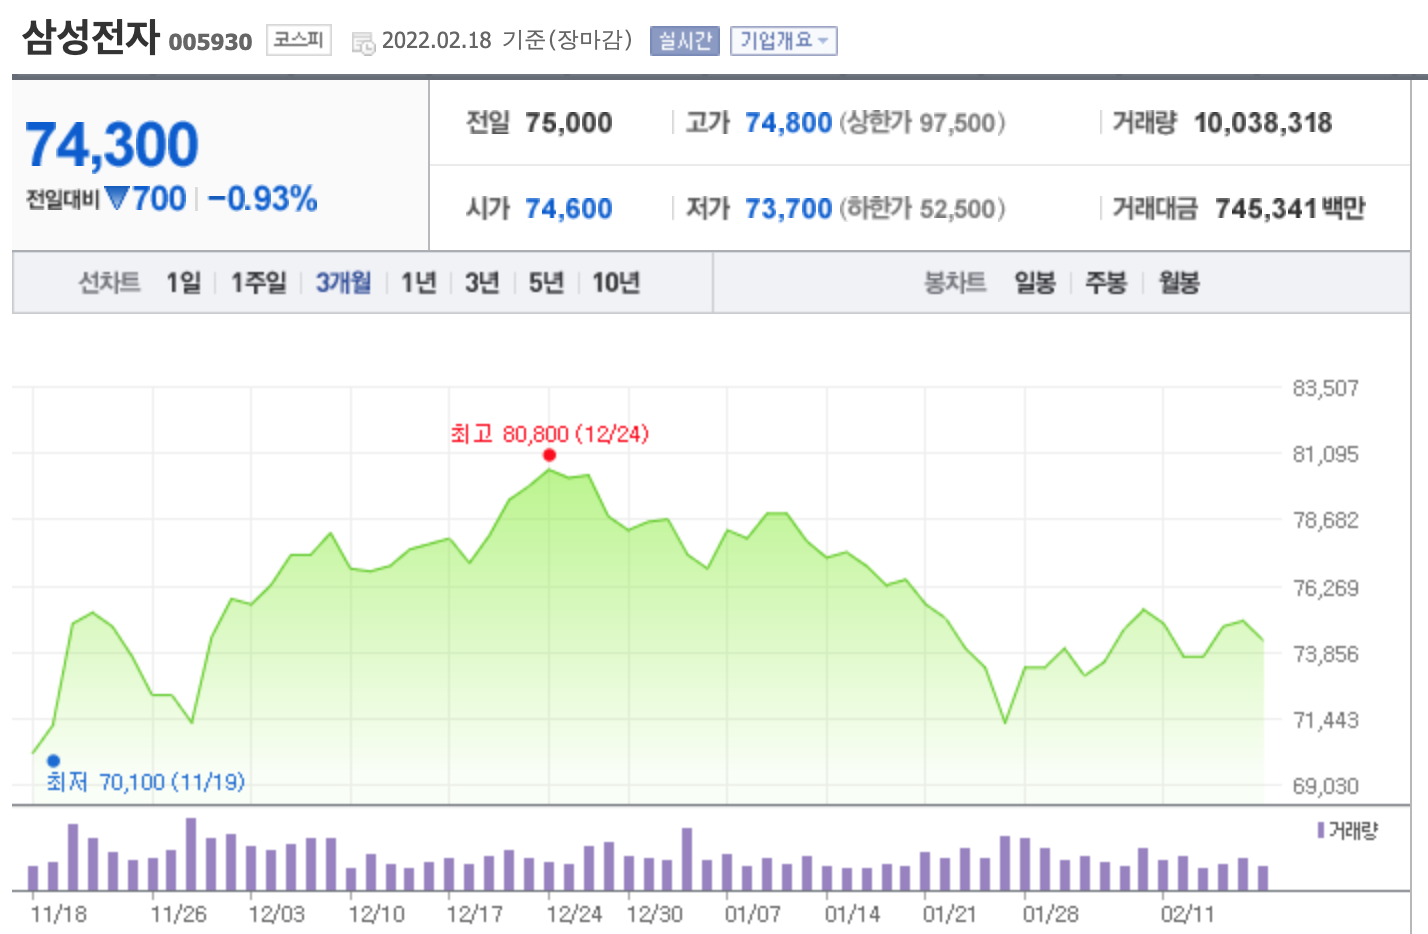The height and width of the screenshot is (934, 1428).
Task: Click the 2022.02.18 기준(장마감) date text
Action: tap(507, 40)
